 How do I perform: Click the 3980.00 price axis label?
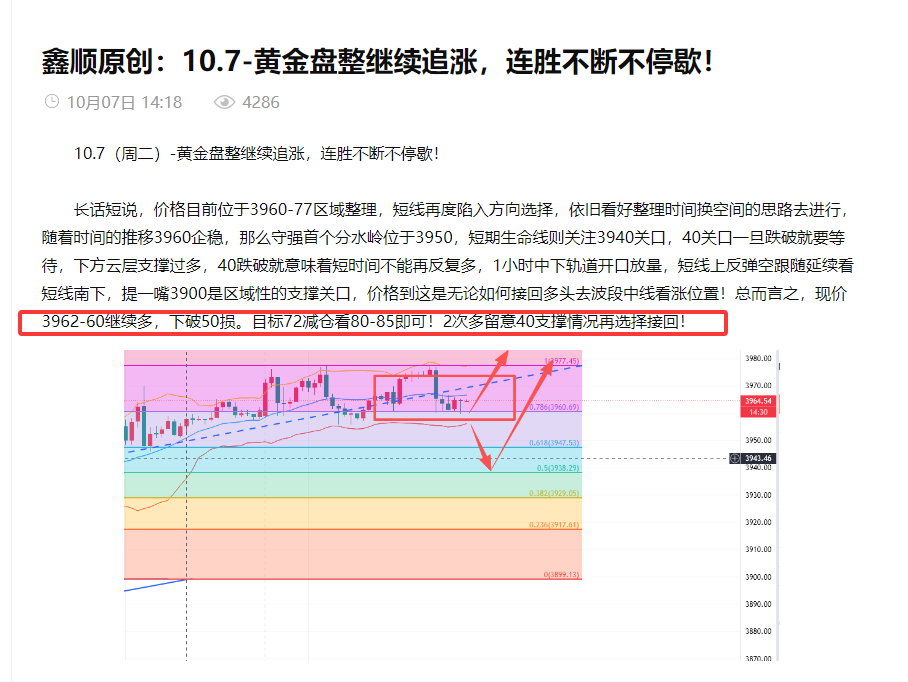point(758,358)
